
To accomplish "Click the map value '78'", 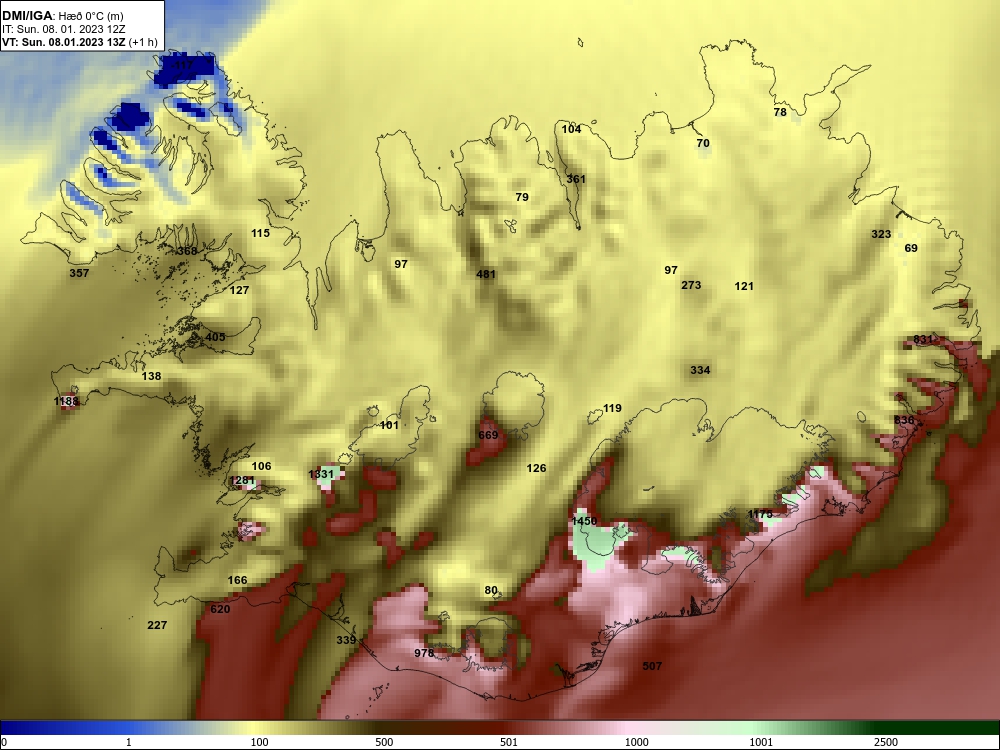I will (x=780, y=112).
